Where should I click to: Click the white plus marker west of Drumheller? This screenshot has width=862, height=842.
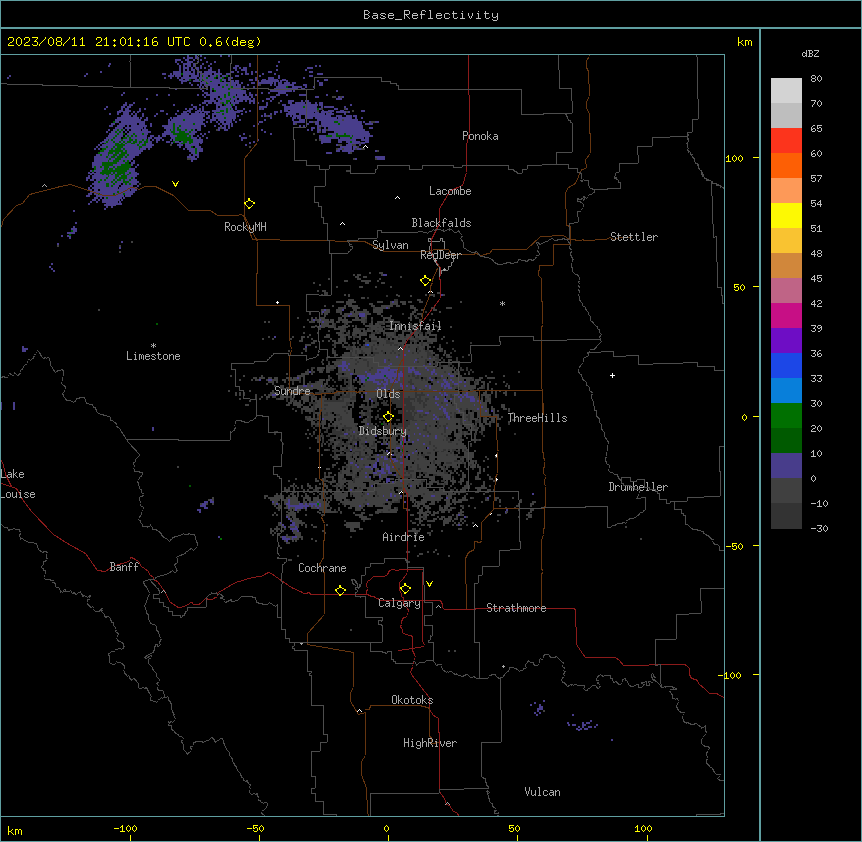click(612, 375)
